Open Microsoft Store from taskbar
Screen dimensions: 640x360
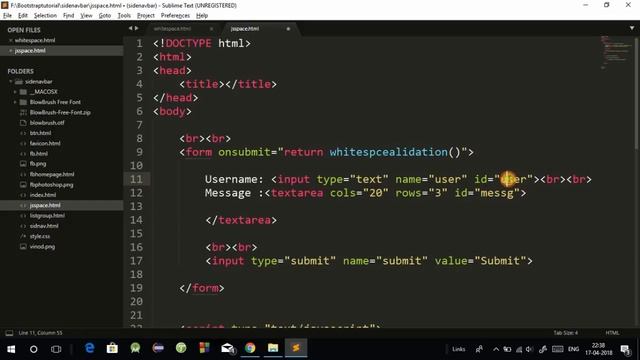pyautogui.click(x=112, y=348)
